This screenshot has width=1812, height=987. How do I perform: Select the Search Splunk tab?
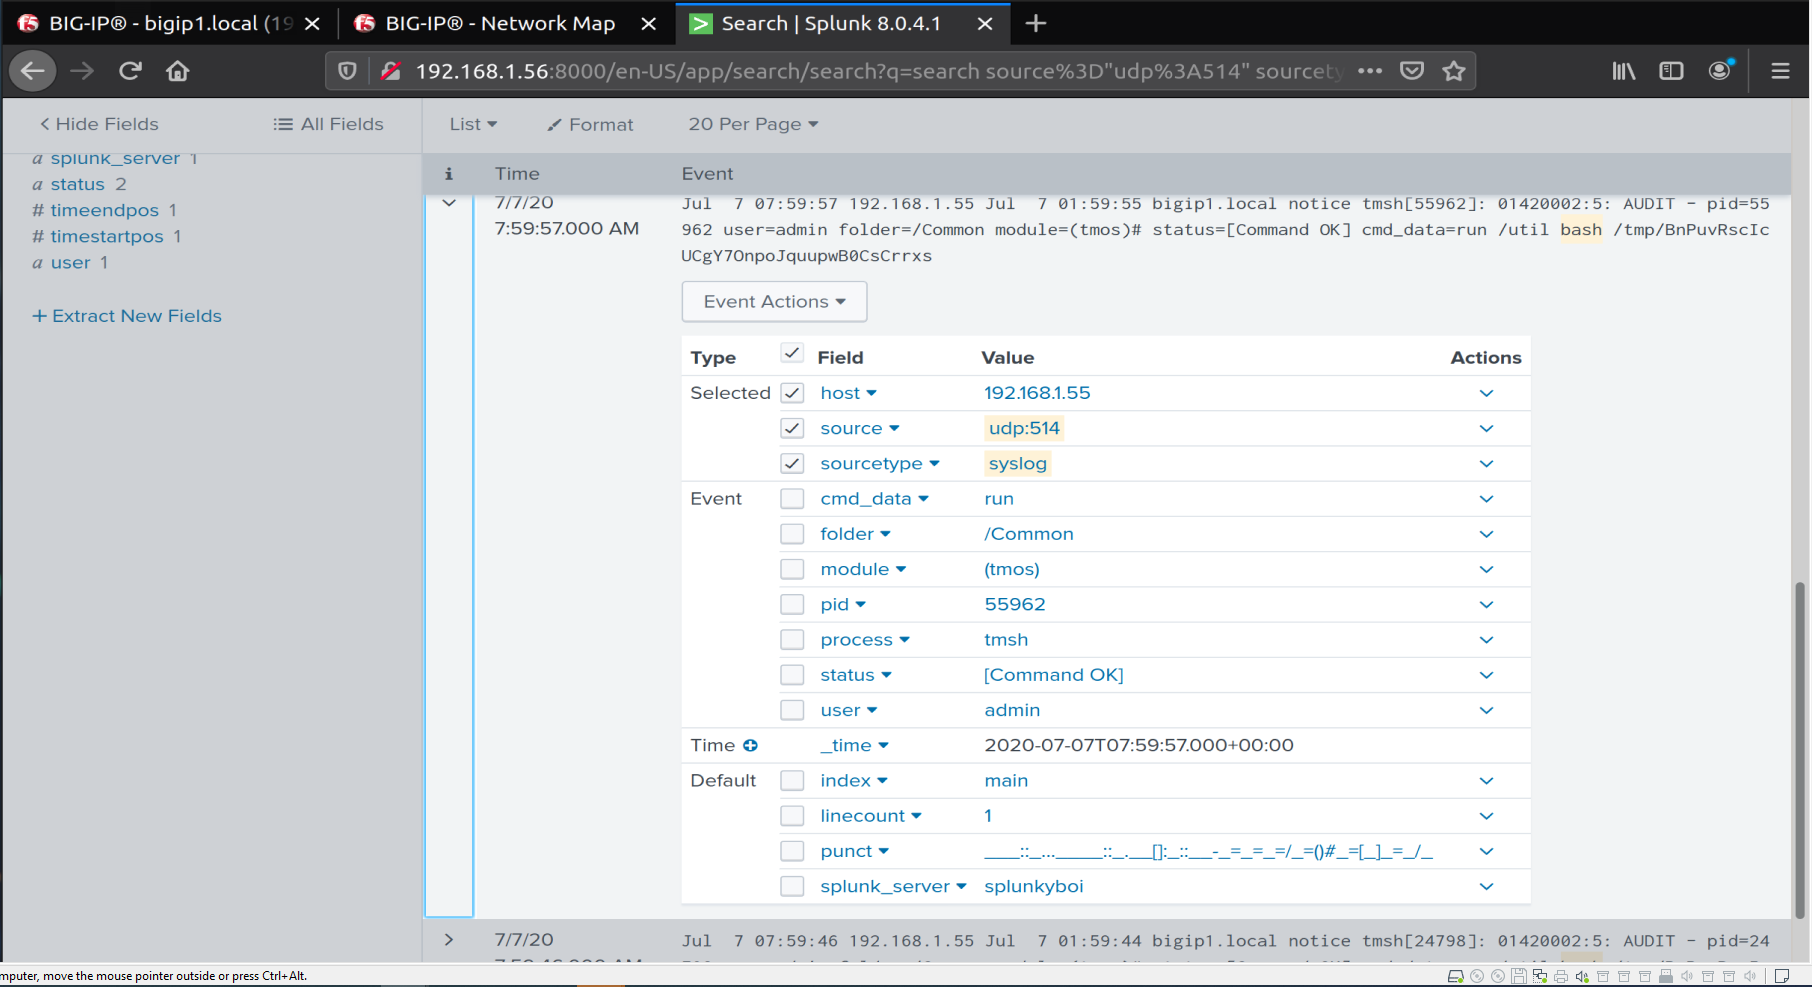(843, 23)
